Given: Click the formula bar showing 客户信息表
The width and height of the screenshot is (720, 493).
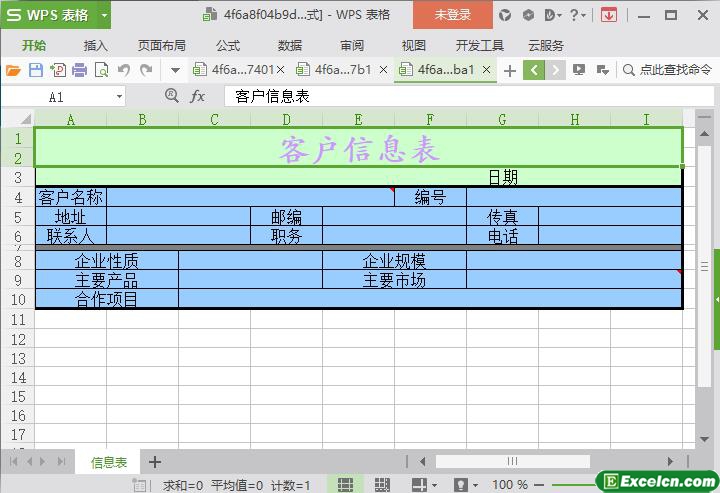Looking at the screenshot, I should pyautogui.click(x=468, y=96).
